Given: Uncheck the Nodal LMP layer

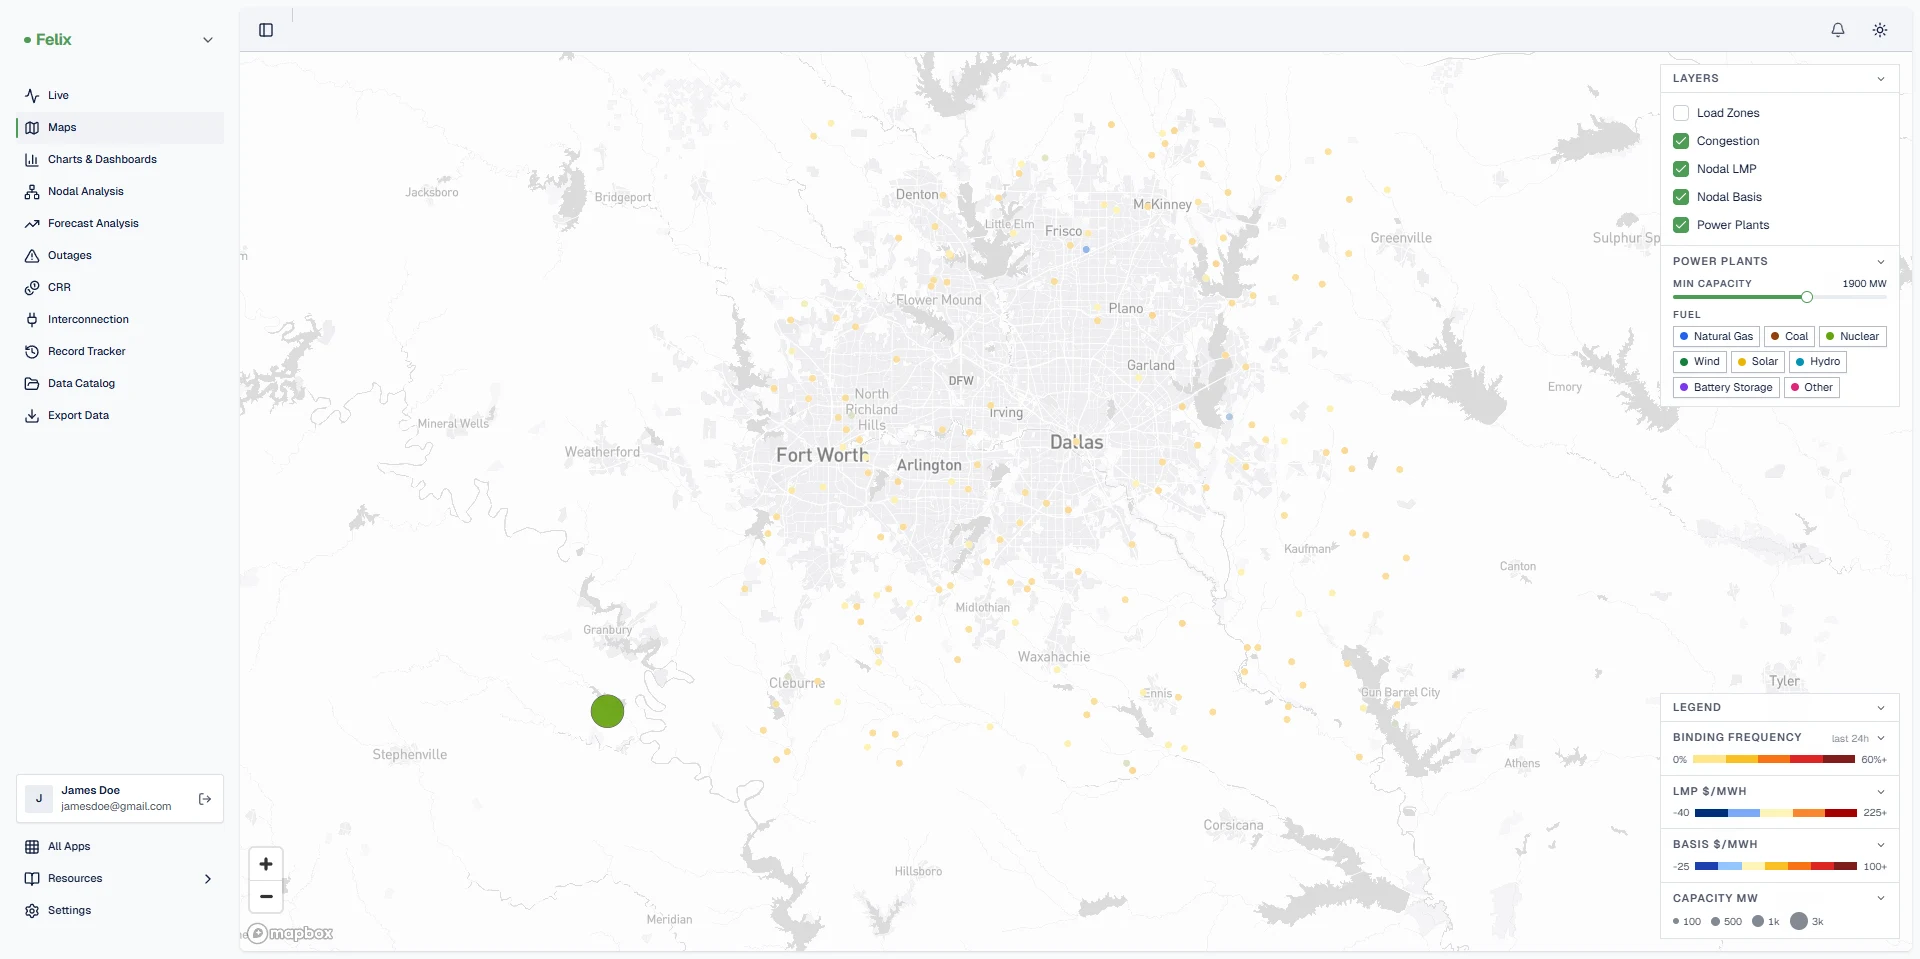Looking at the screenshot, I should (x=1681, y=169).
